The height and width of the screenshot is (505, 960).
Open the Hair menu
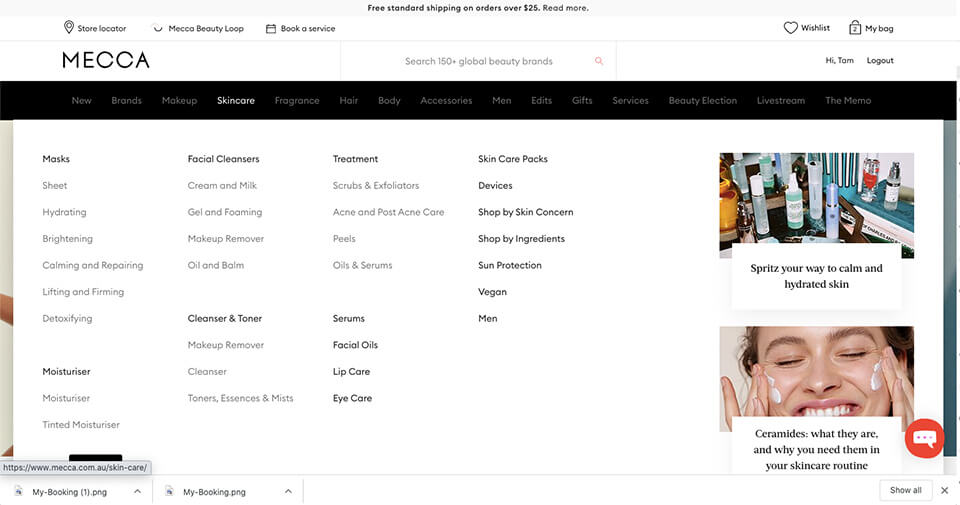click(x=349, y=100)
